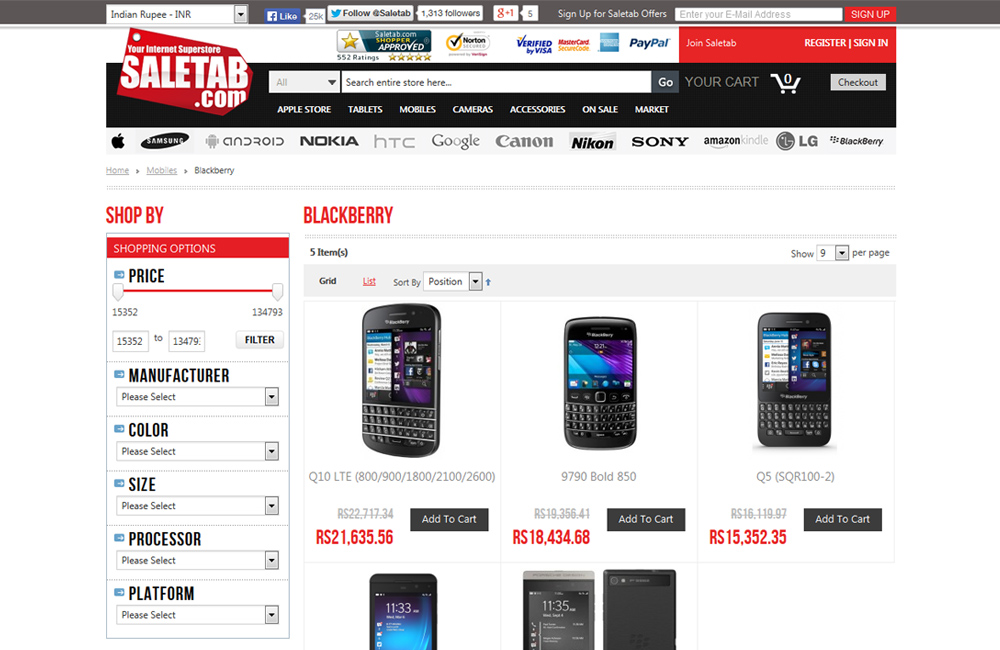Click the shopping cart icon
The height and width of the screenshot is (650, 1000).
pyautogui.click(x=786, y=83)
